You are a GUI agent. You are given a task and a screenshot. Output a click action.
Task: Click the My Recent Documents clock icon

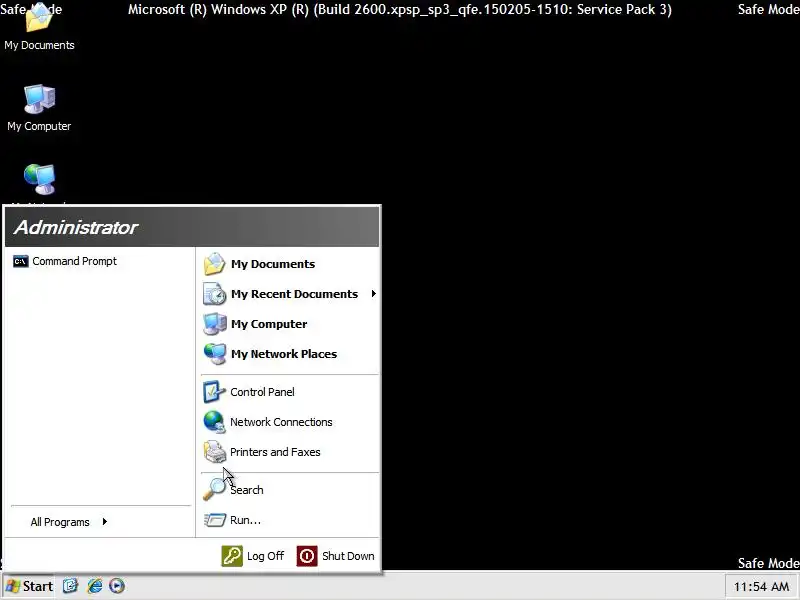click(214, 294)
